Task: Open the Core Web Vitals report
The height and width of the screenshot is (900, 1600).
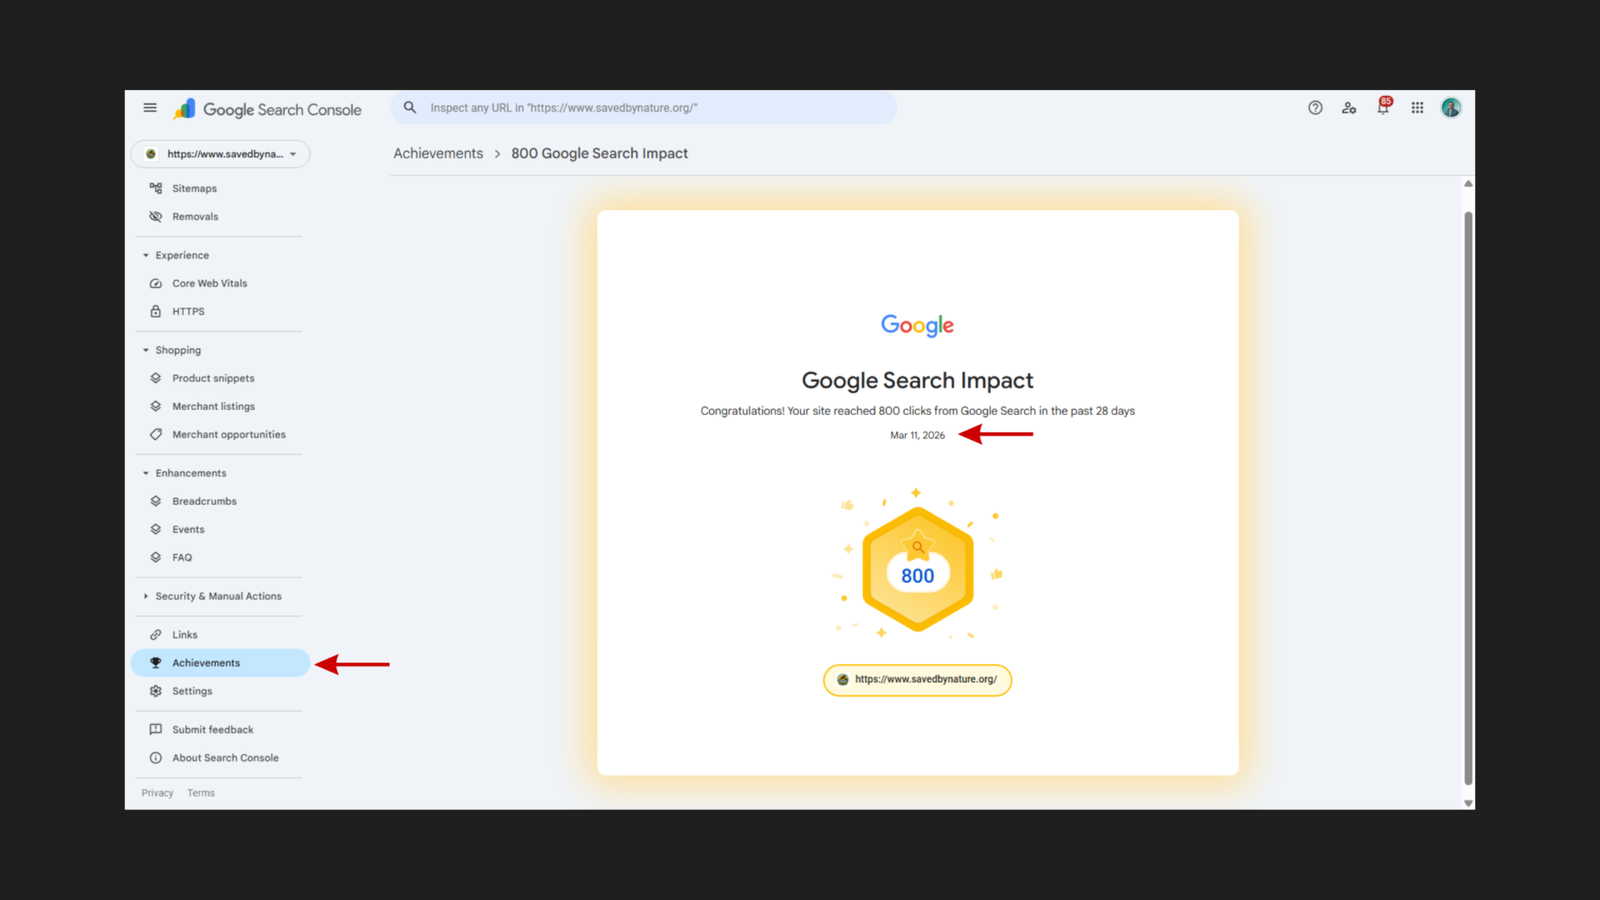Action: tap(209, 283)
